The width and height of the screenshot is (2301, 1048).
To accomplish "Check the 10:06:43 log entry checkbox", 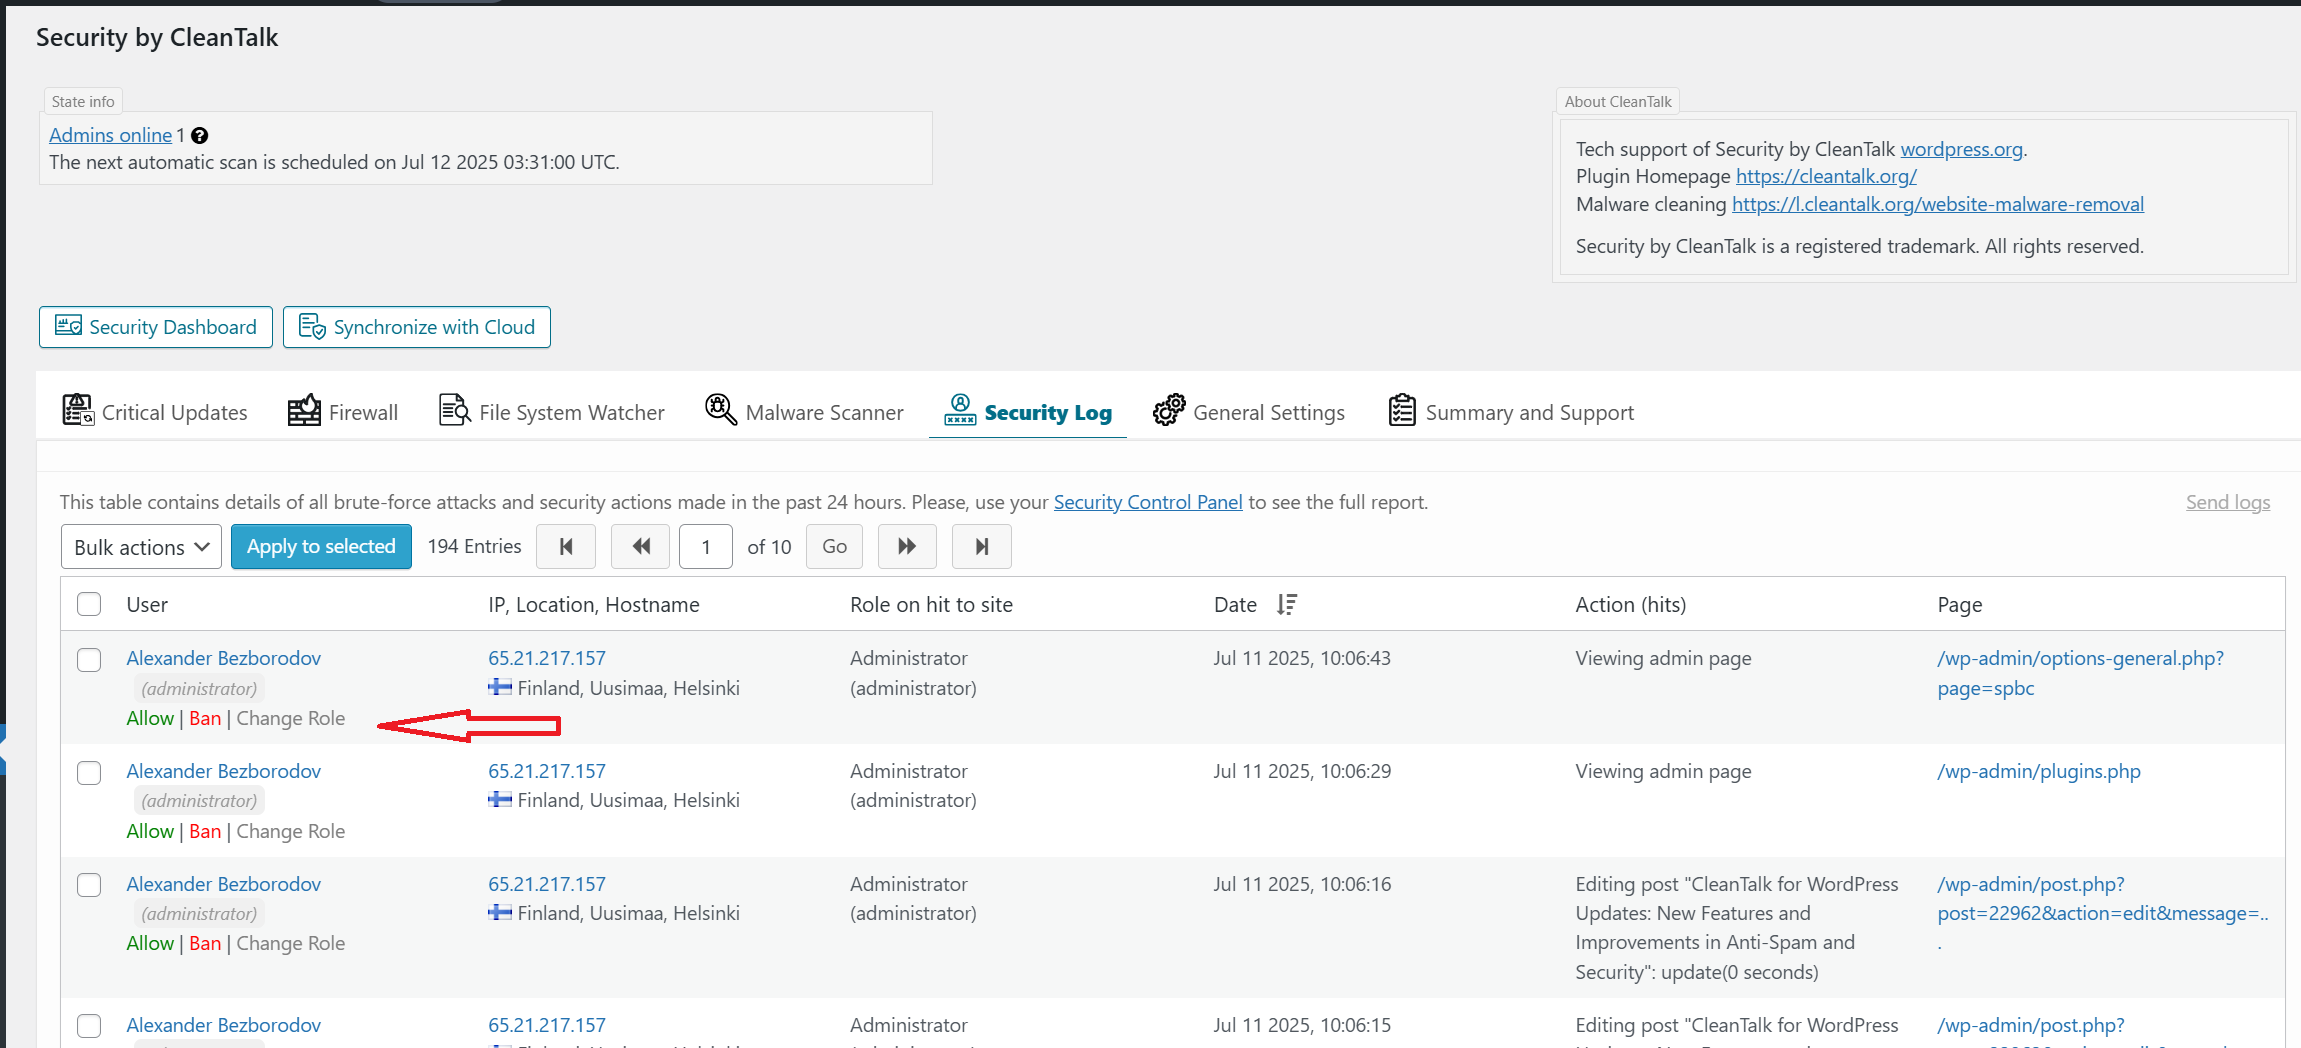I will tap(89, 660).
